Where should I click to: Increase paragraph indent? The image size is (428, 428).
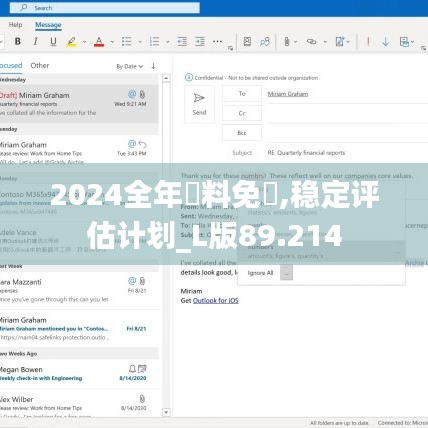tap(200, 42)
